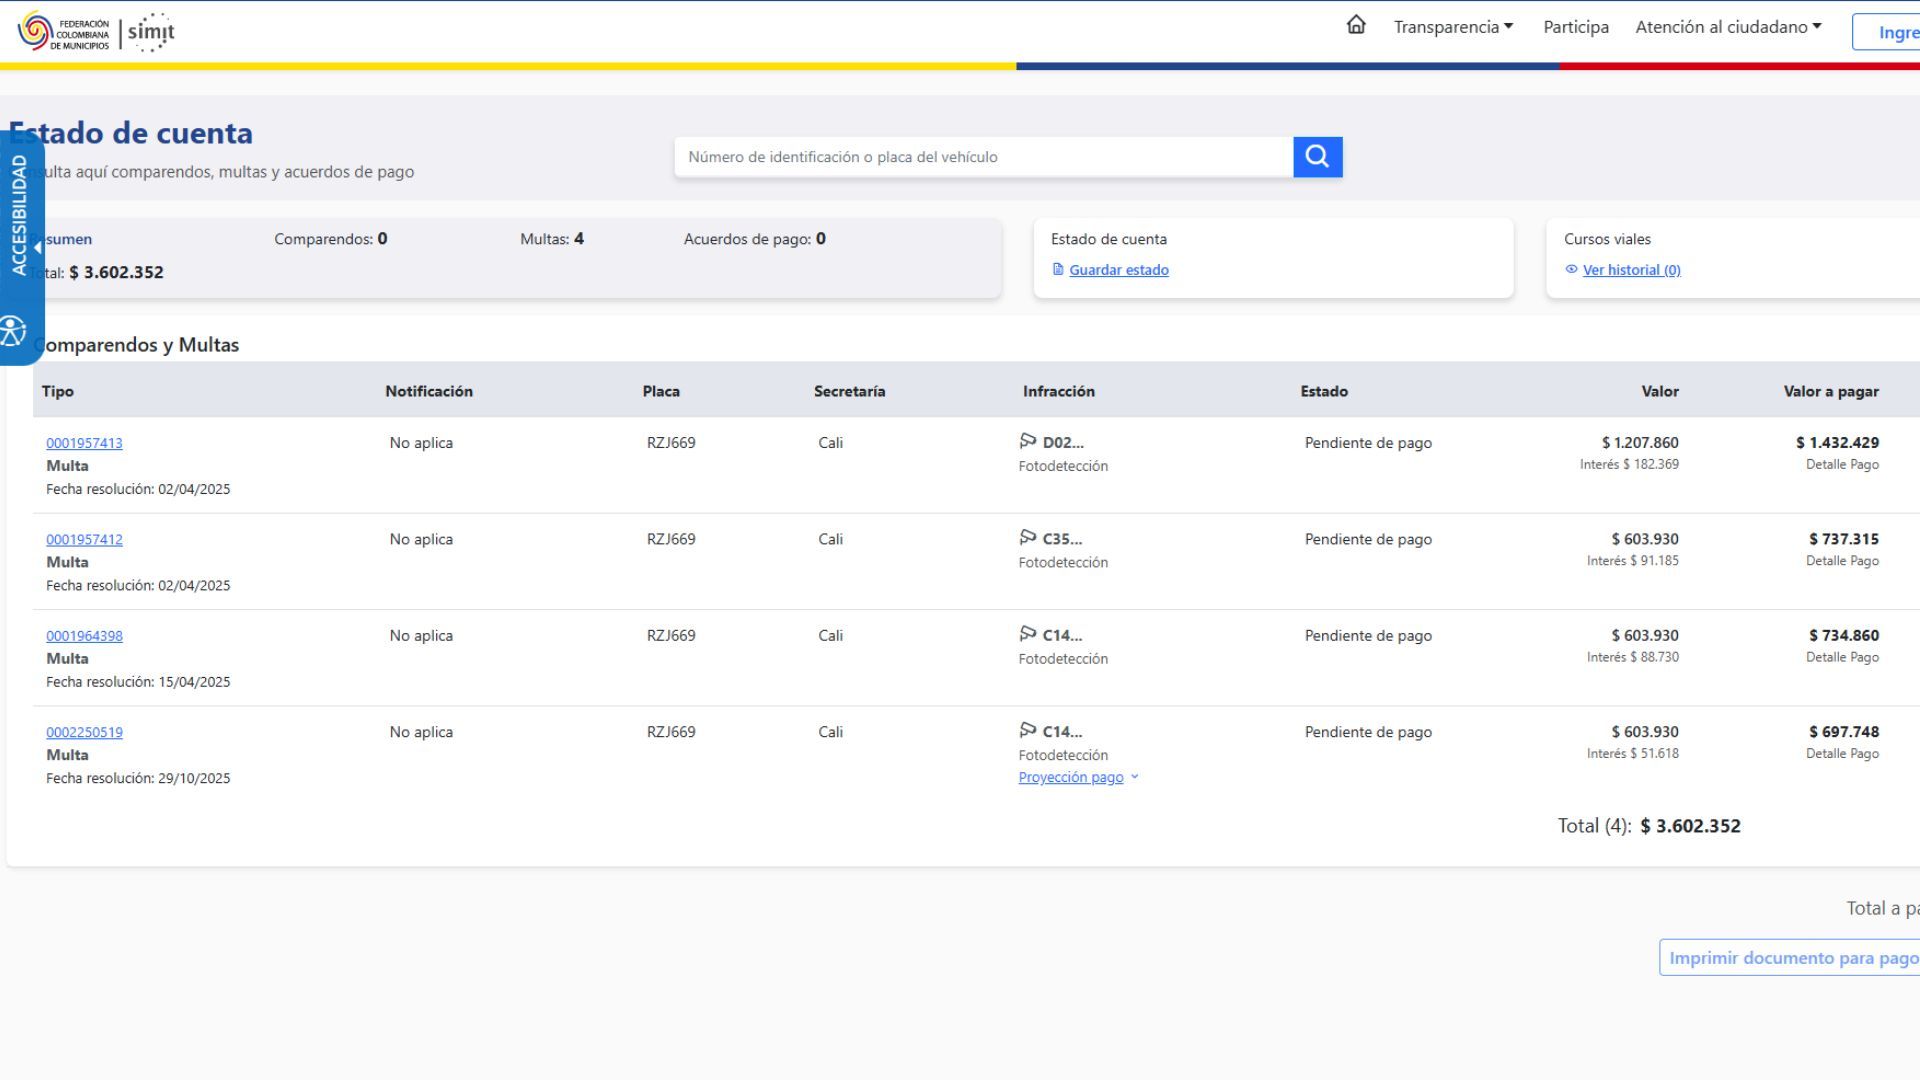The image size is (1920, 1080).
Task: Click the flag icon beside infraction D02
Action: 1028,441
